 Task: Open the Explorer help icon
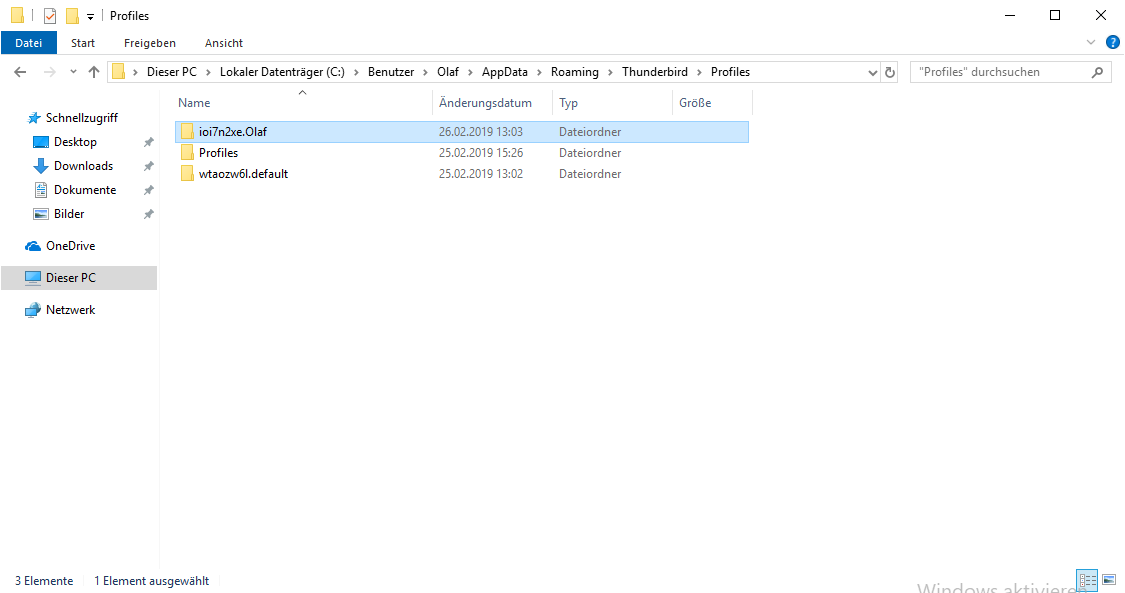click(x=1113, y=42)
